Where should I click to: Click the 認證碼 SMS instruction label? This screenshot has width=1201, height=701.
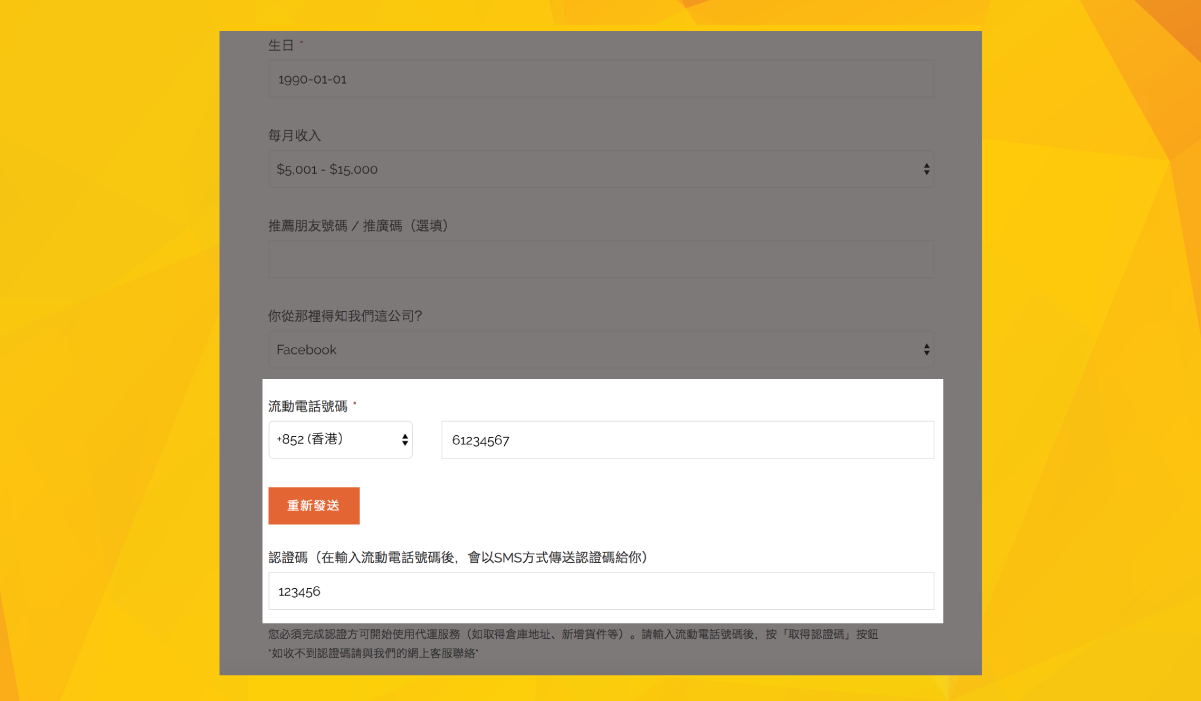point(458,557)
